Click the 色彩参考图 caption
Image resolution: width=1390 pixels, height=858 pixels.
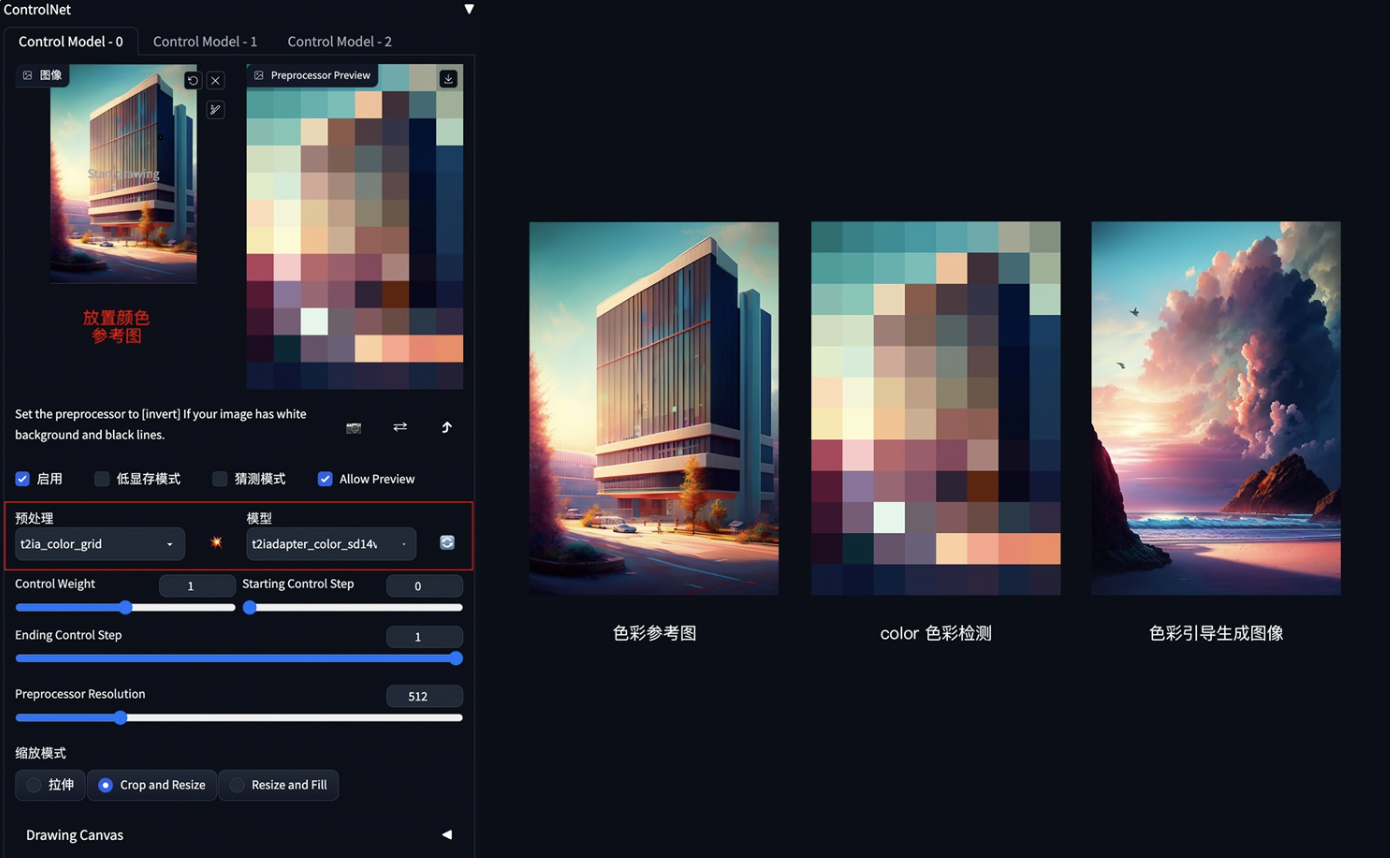654,633
